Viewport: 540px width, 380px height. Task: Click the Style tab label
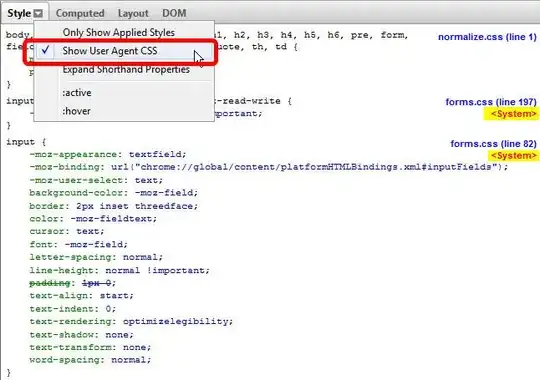pyautogui.click(x=19, y=13)
